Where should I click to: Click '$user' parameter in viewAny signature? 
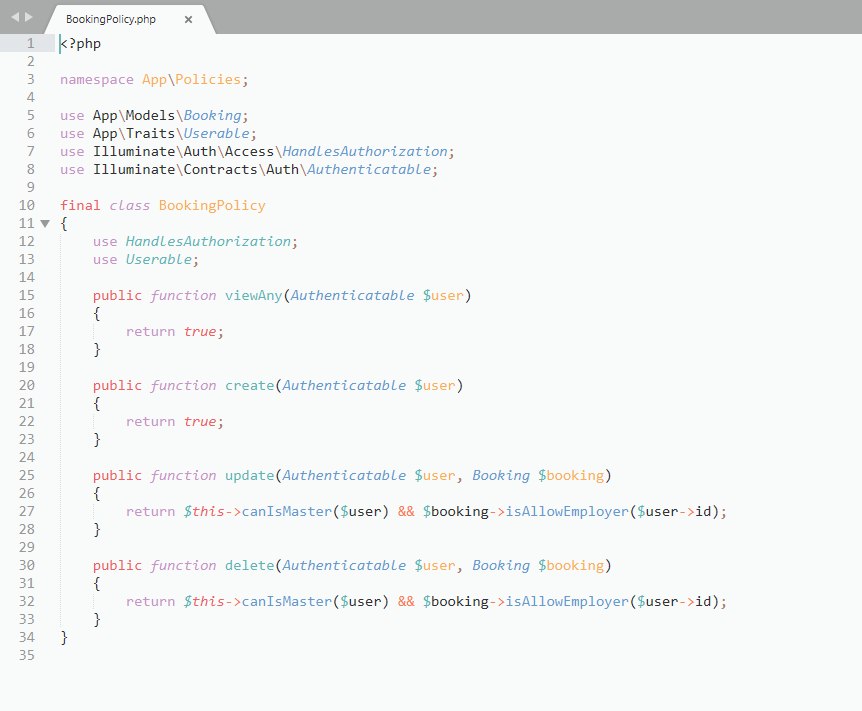[443, 295]
